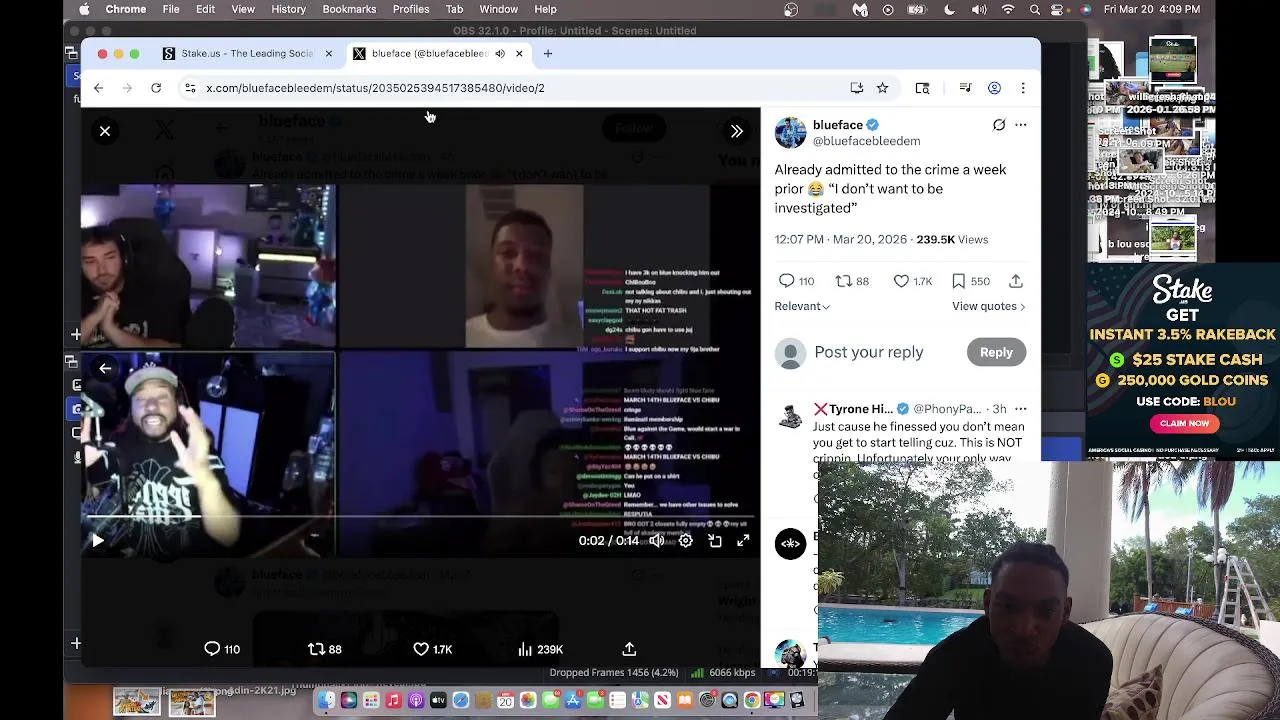Open volume control in menu bar
Screen dimensions: 1280x720
(x=979, y=9)
